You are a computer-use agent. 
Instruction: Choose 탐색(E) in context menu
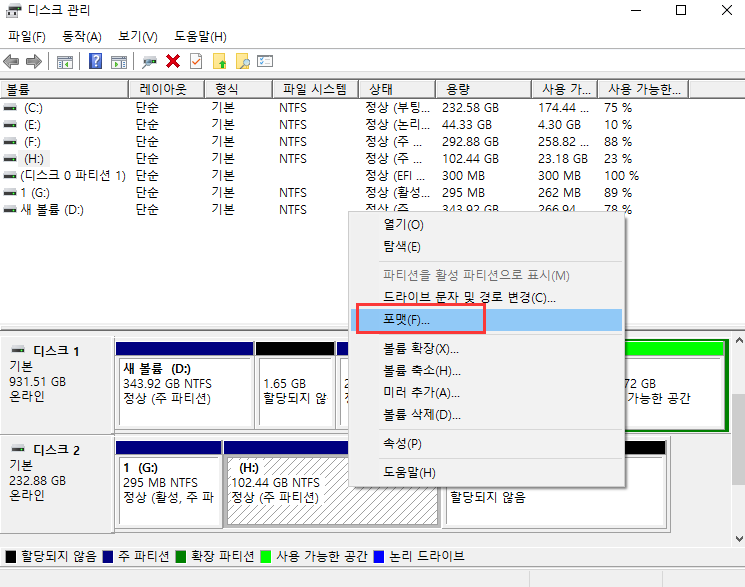pos(487,247)
